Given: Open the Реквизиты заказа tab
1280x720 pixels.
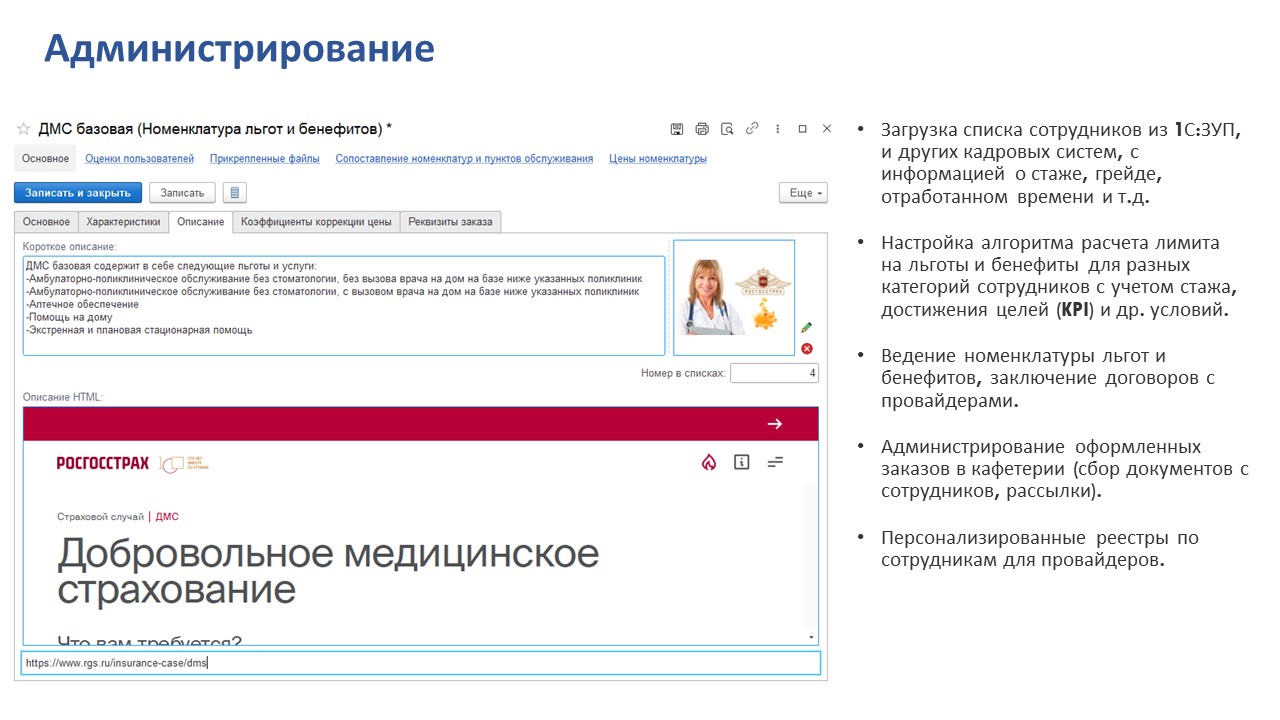Looking at the screenshot, I should (450, 221).
